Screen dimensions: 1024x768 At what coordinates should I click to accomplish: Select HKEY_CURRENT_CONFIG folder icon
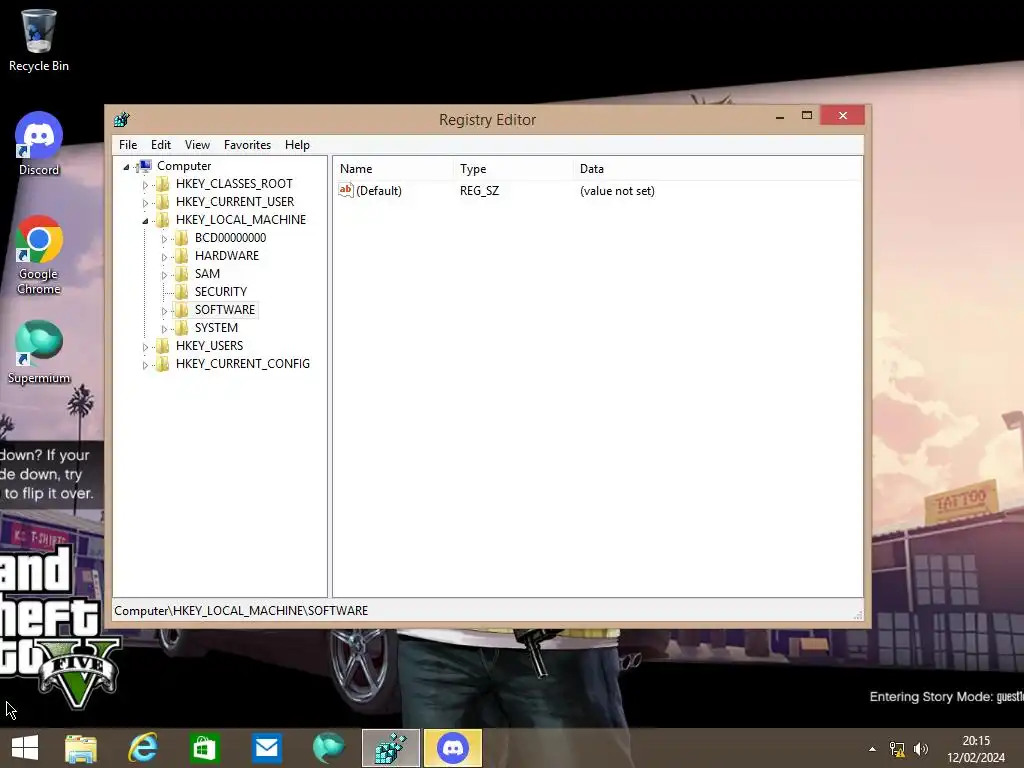tap(163, 364)
